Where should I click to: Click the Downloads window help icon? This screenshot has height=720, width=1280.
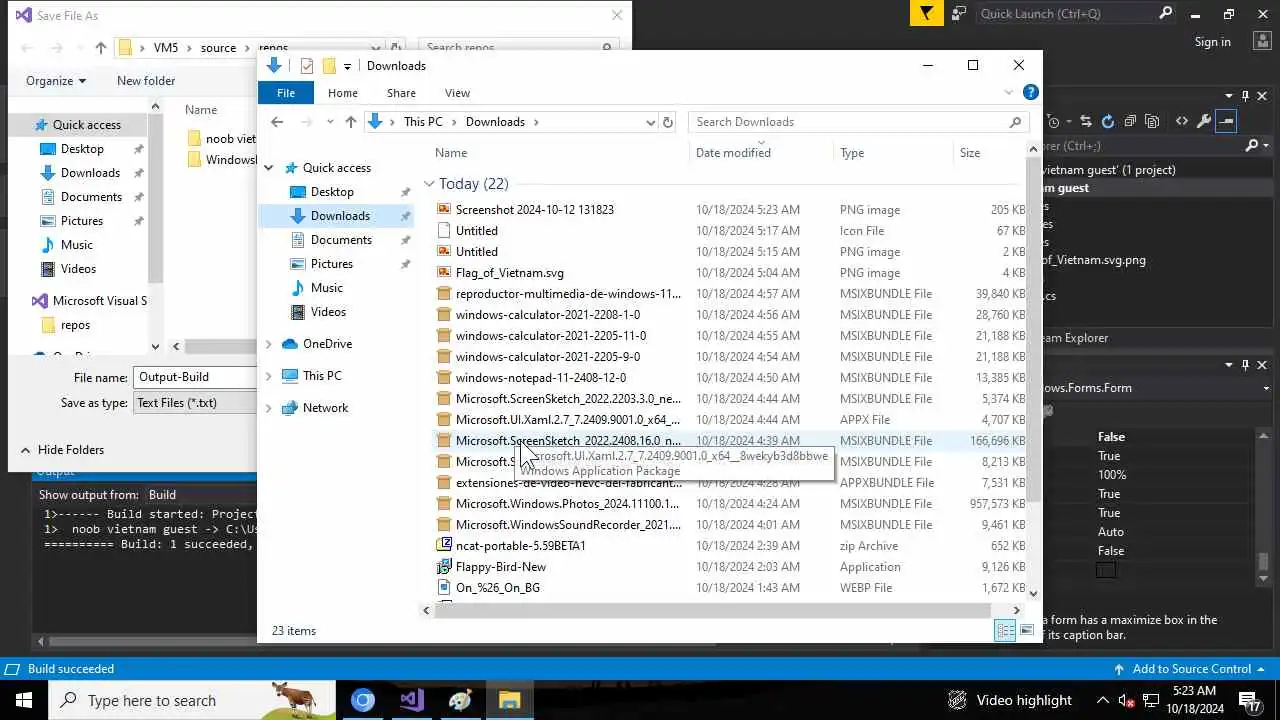1031,92
